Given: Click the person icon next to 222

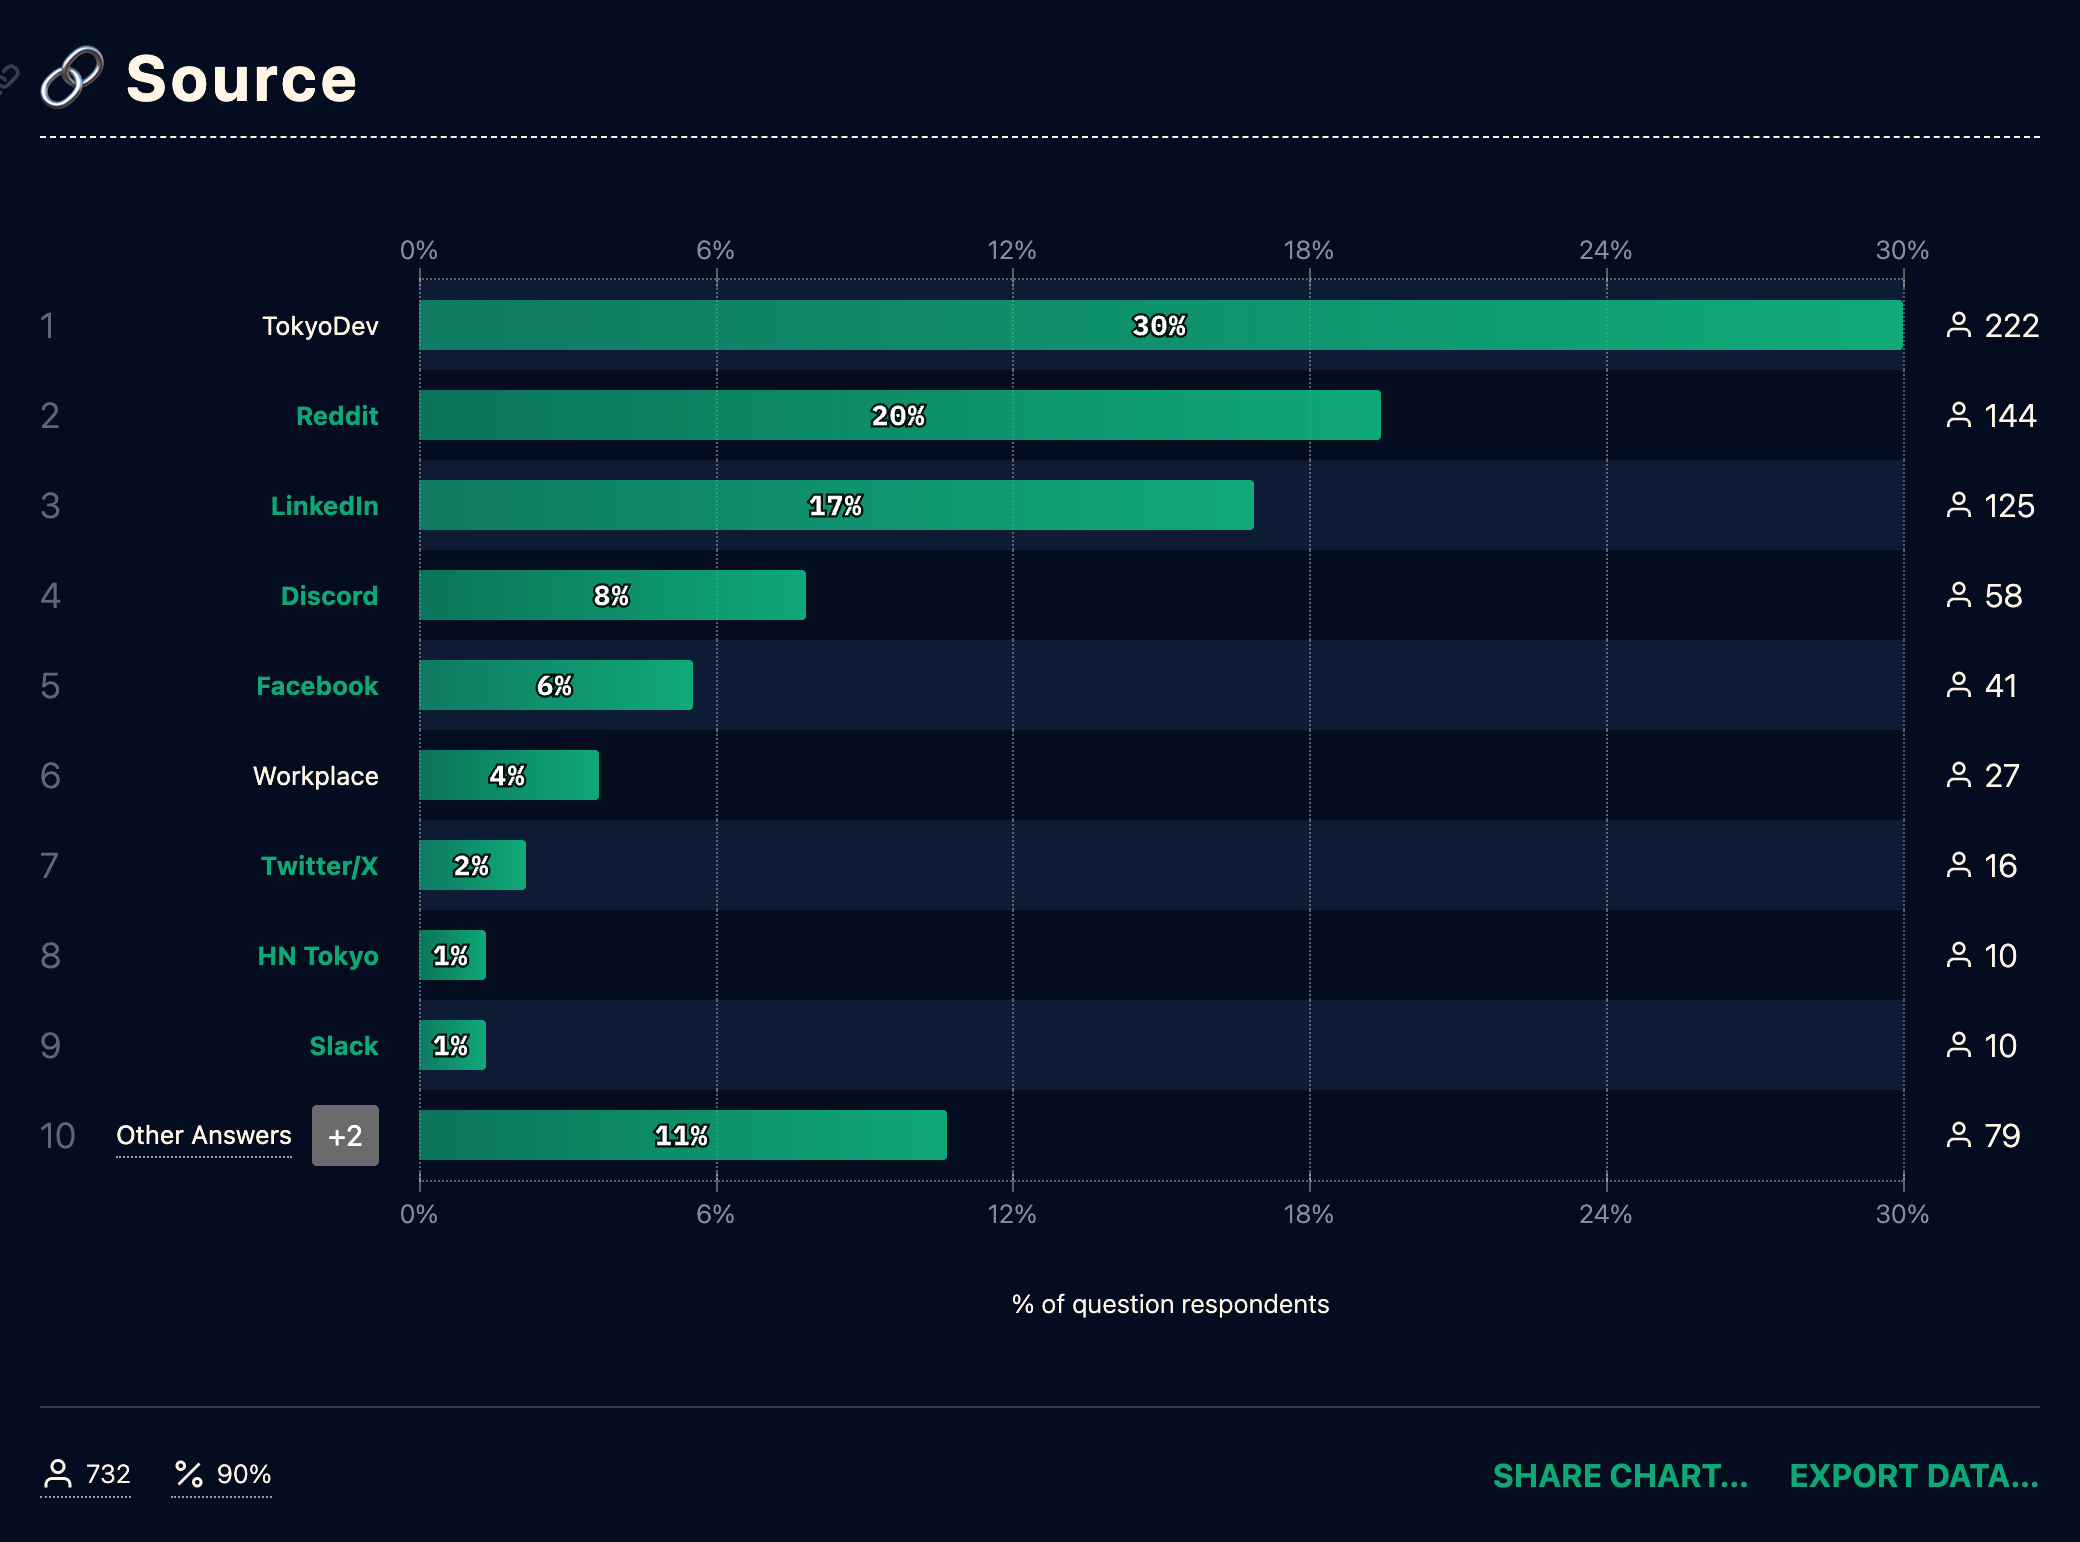Looking at the screenshot, I should tap(1958, 325).
